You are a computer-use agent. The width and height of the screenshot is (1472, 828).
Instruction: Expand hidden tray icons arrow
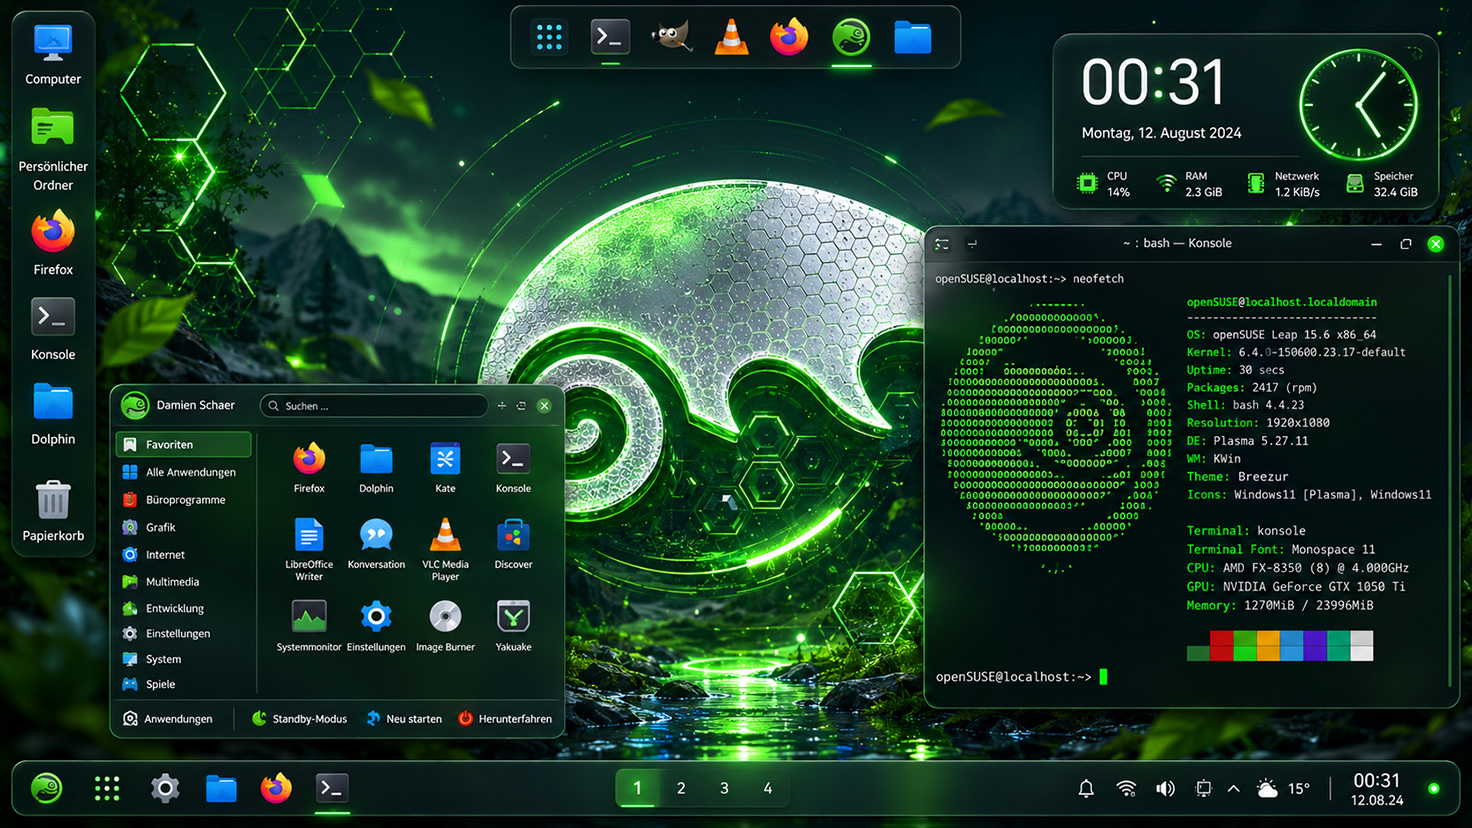click(1233, 789)
